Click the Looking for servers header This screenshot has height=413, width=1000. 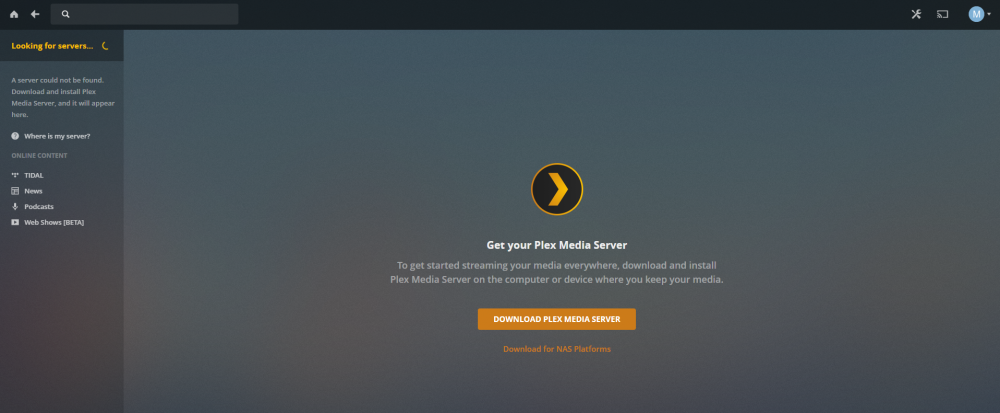tap(52, 46)
